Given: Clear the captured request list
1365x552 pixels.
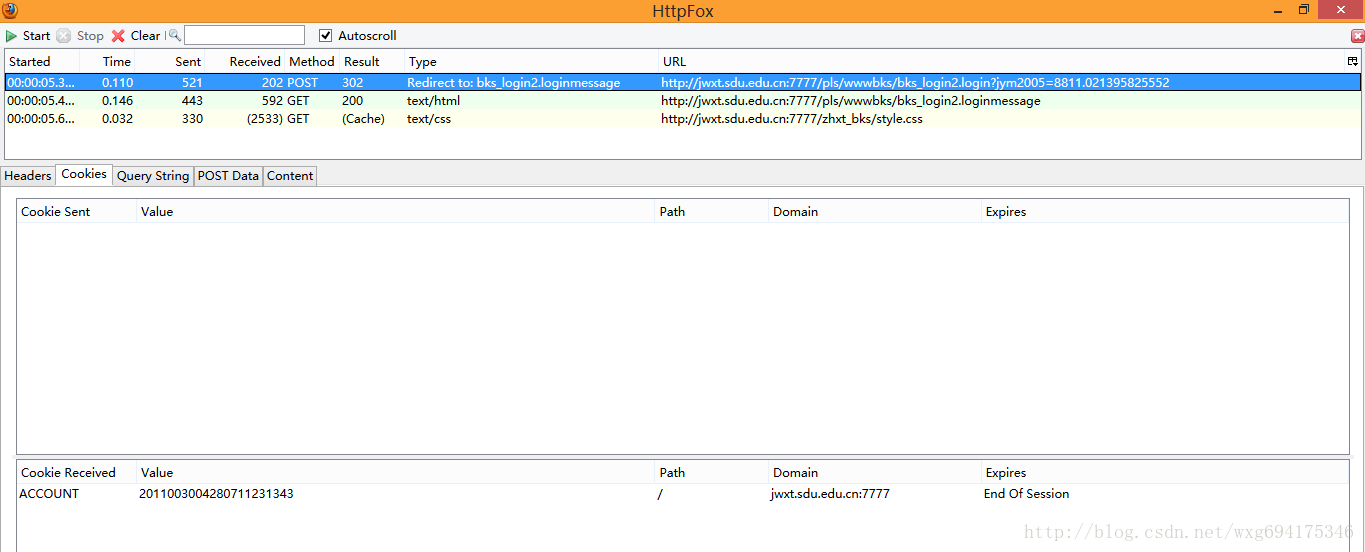Looking at the screenshot, I should (135, 35).
